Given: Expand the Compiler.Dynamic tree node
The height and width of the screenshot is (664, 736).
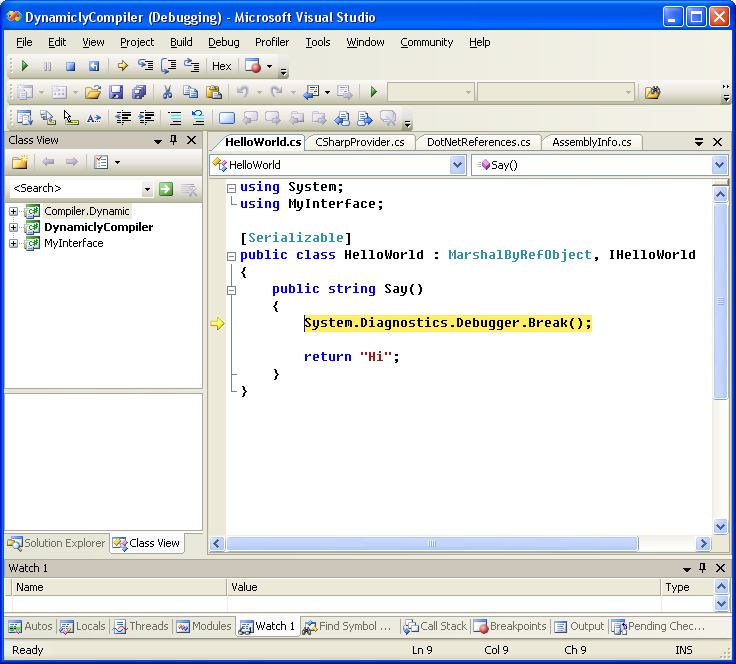Looking at the screenshot, I should [x=13, y=211].
